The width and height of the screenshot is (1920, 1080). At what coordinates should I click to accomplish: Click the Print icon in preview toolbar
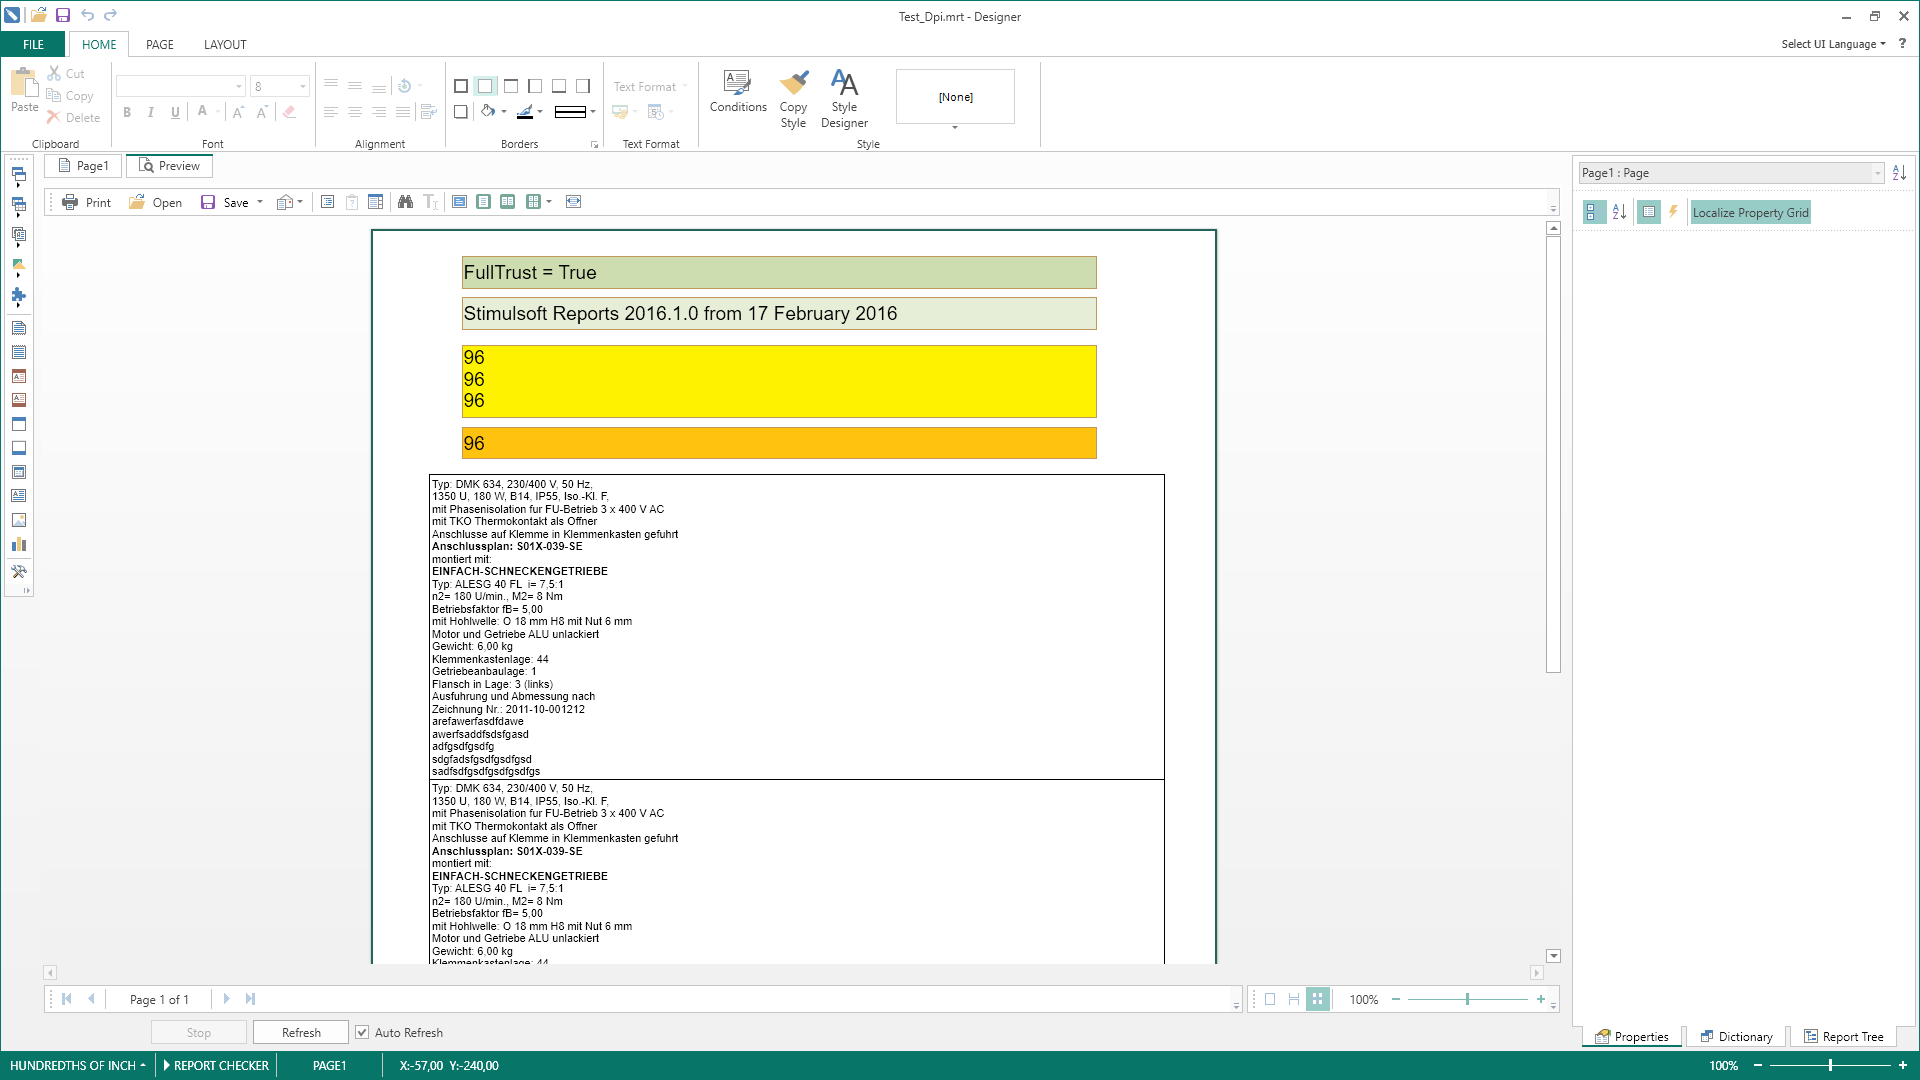(x=70, y=202)
